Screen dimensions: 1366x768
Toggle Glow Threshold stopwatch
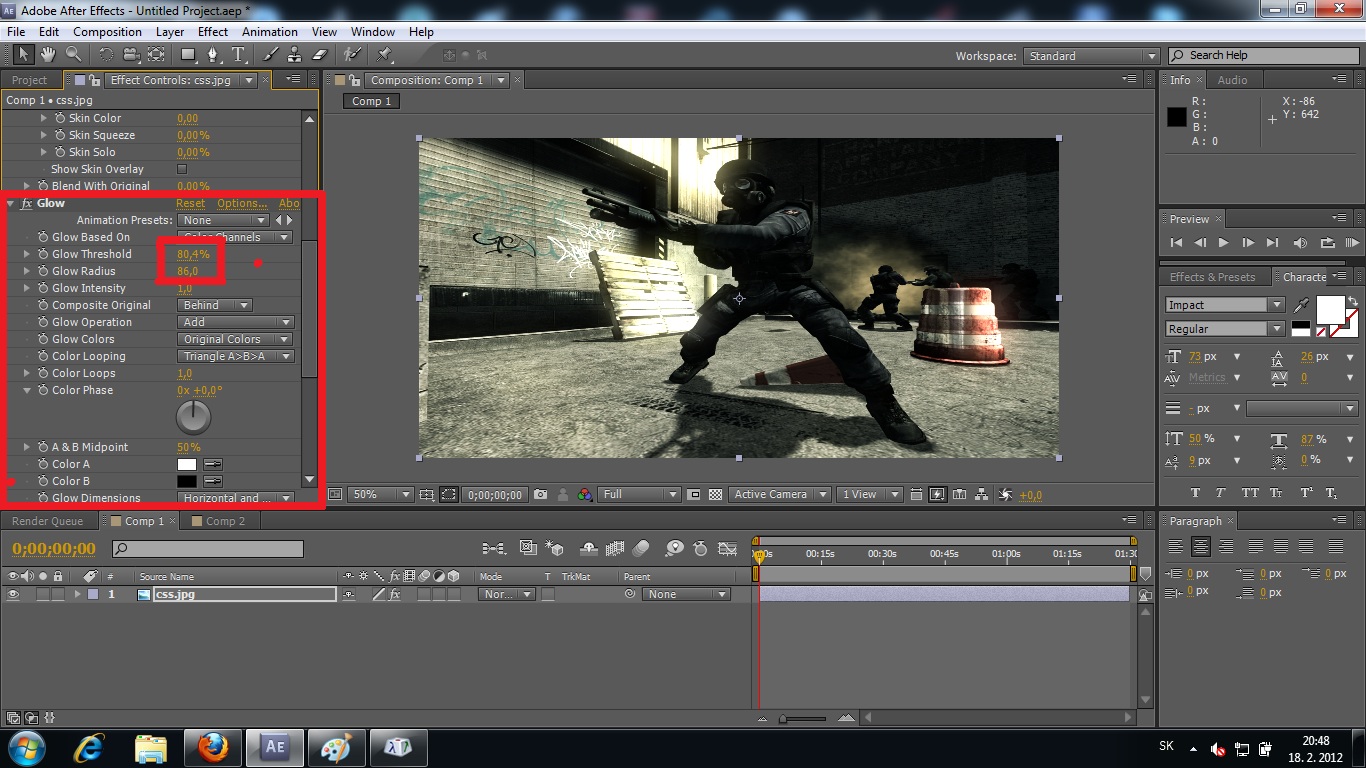click(x=43, y=254)
